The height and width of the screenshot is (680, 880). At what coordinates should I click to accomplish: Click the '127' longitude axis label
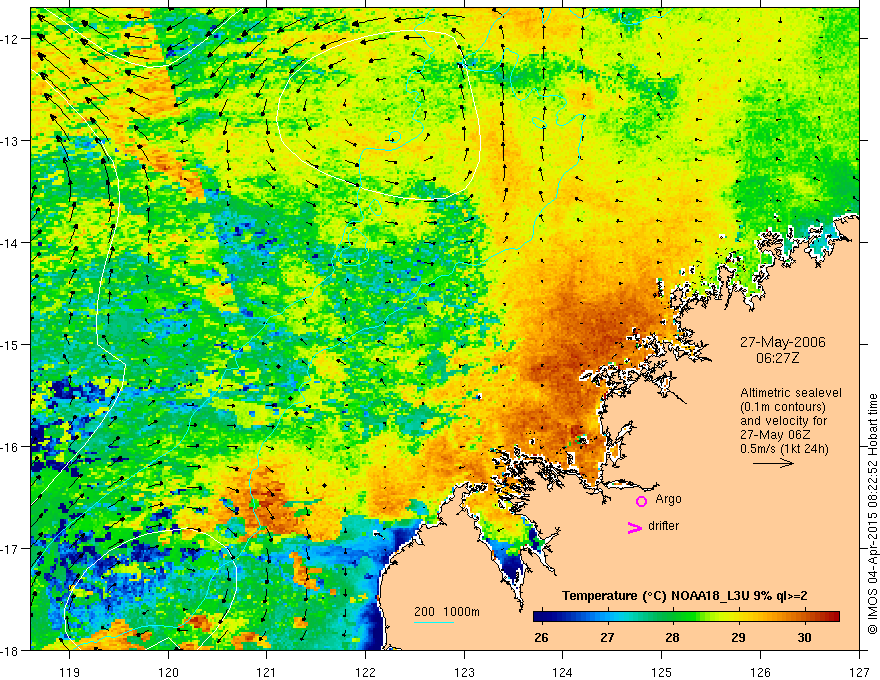point(859,672)
